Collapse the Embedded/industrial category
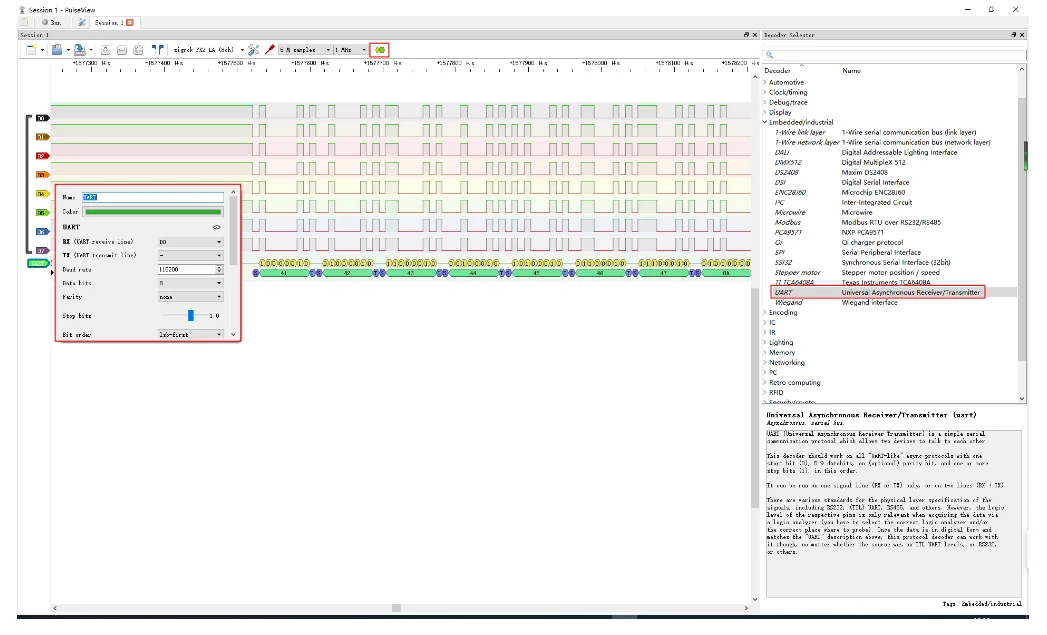Viewport: 1047px width, 635px height. click(x=765, y=122)
